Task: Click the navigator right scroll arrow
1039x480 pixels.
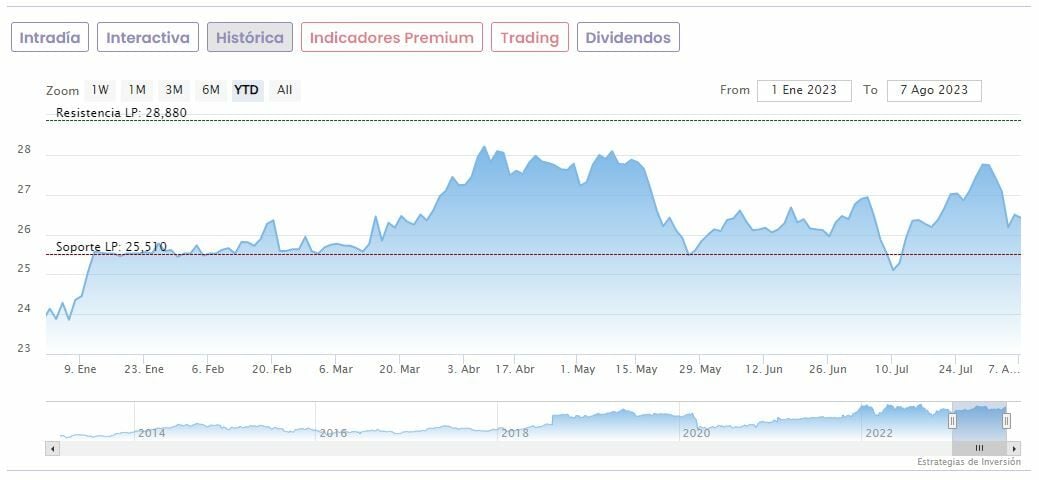Action: (x=1015, y=448)
